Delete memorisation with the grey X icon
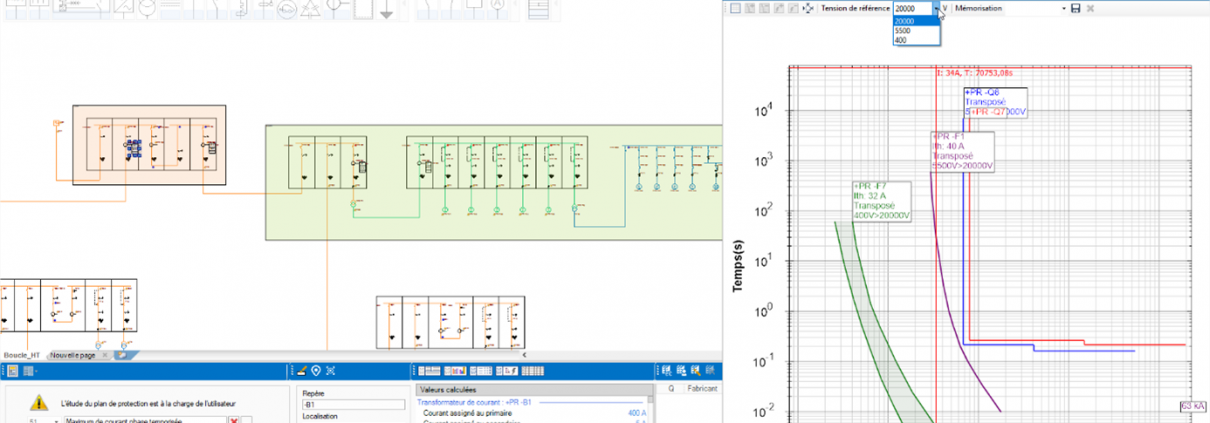This screenshot has height=423, width=1210. pos(1090,8)
